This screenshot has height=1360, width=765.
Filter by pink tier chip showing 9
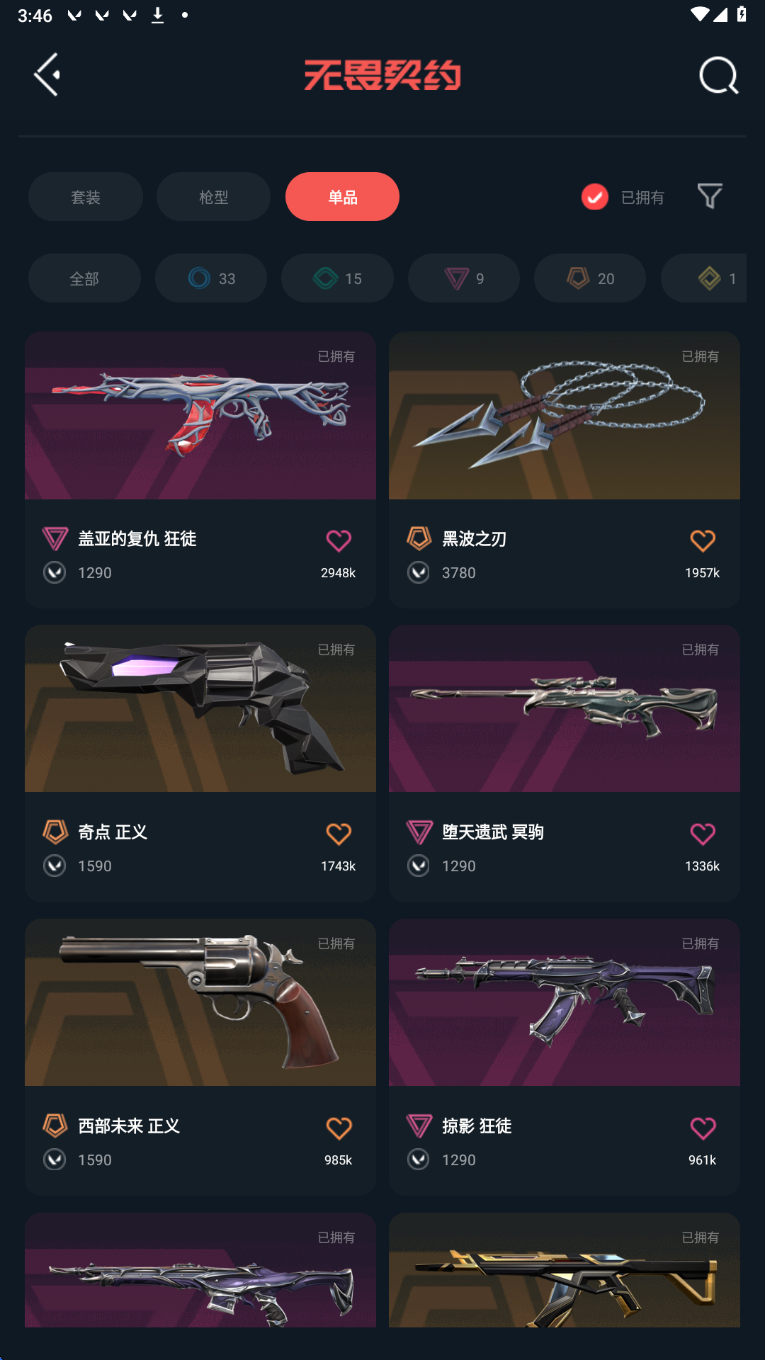(x=464, y=278)
